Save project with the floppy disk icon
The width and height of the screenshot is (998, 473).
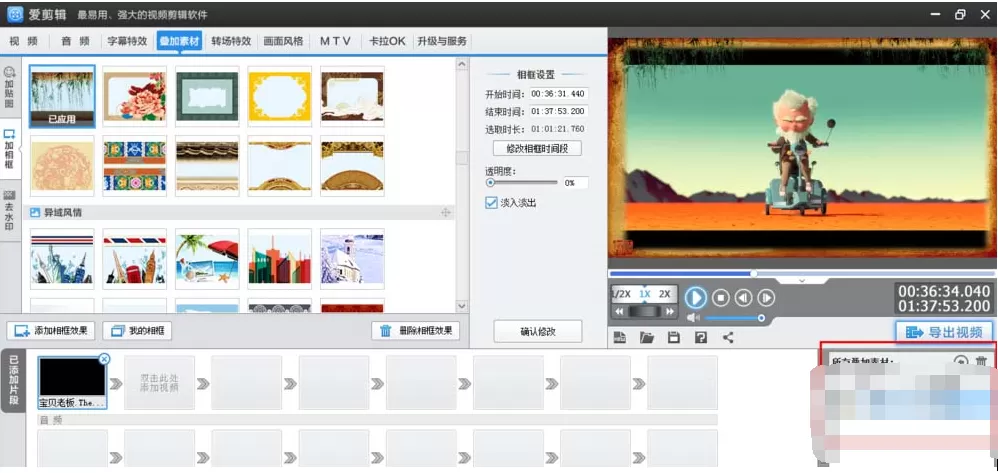click(673, 337)
